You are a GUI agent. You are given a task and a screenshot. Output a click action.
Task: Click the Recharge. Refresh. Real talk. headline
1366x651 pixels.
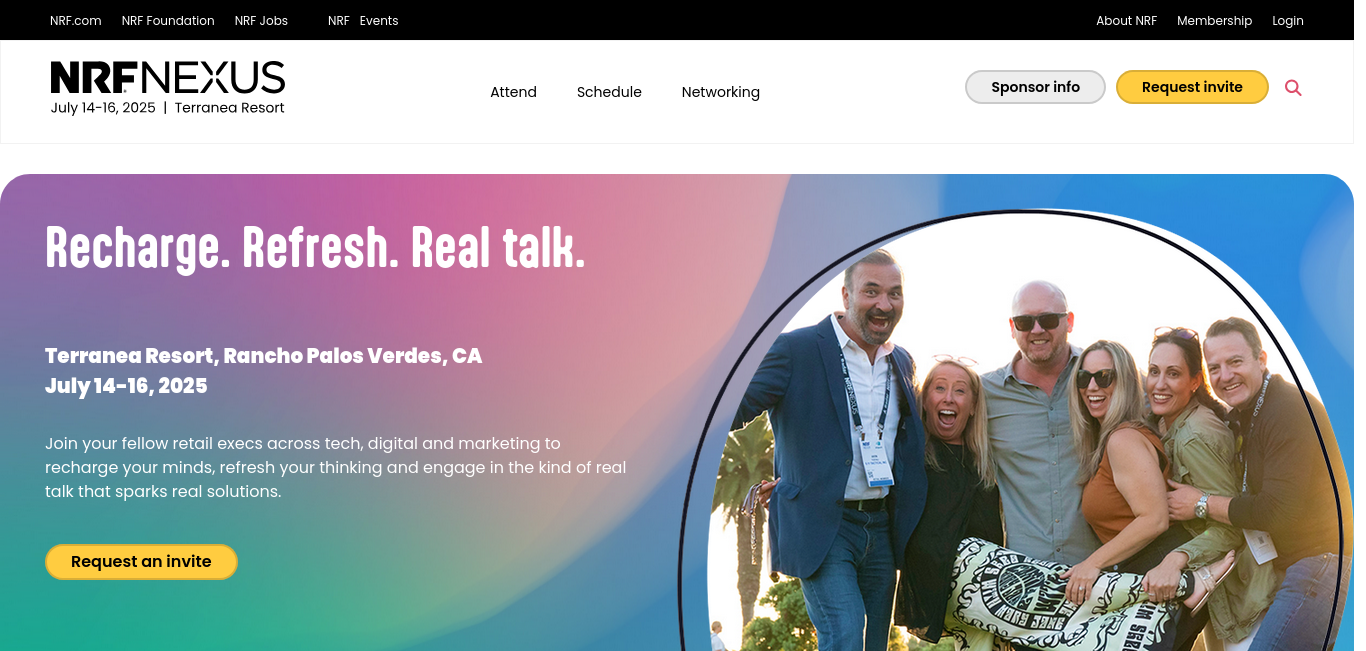315,248
